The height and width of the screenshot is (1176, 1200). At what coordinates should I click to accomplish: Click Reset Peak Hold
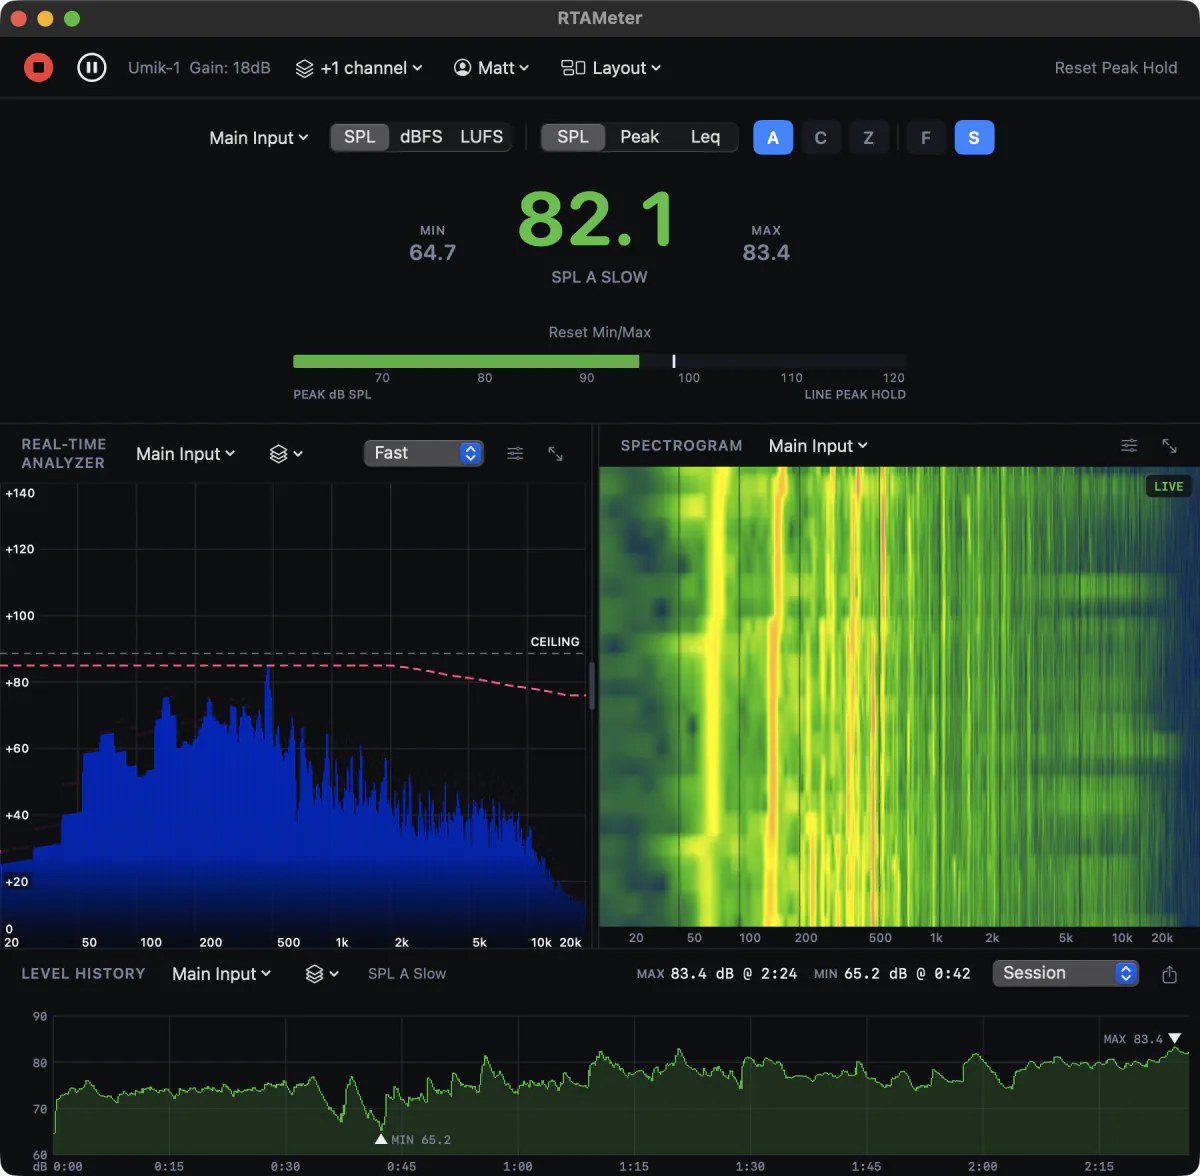(1116, 68)
